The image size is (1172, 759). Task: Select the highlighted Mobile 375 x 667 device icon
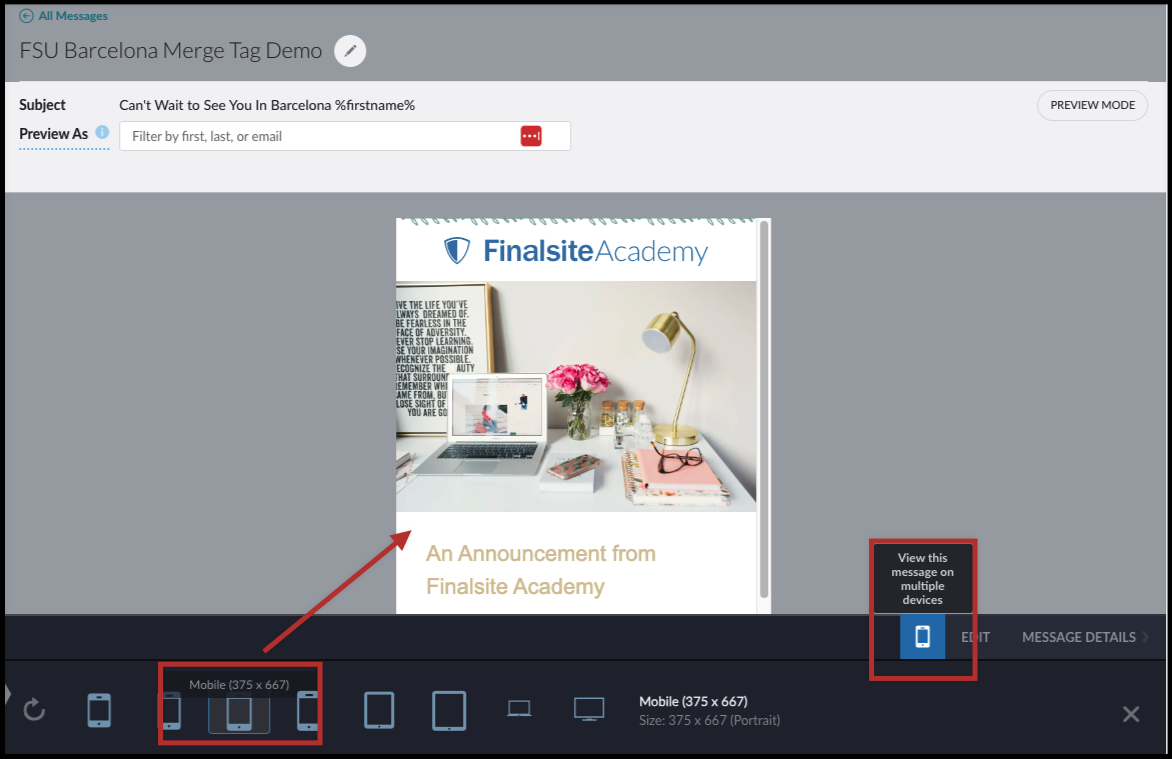[x=239, y=713]
